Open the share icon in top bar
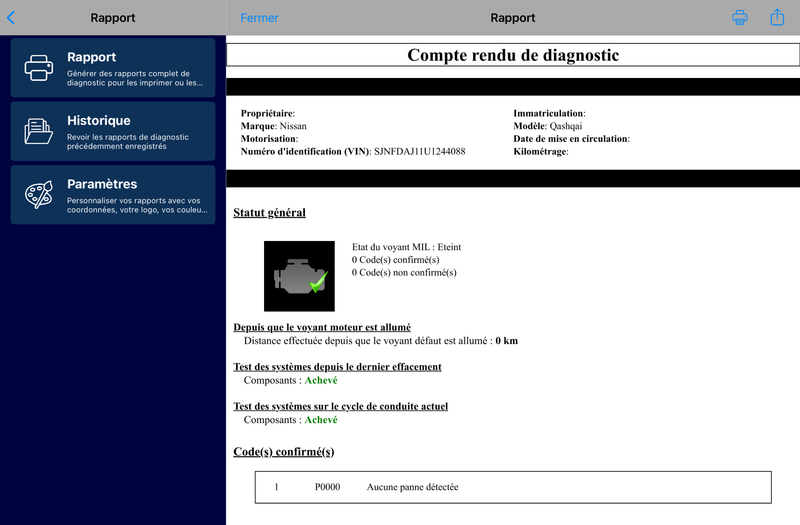The width and height of the screenshot is (800, 525). [777, 17]
